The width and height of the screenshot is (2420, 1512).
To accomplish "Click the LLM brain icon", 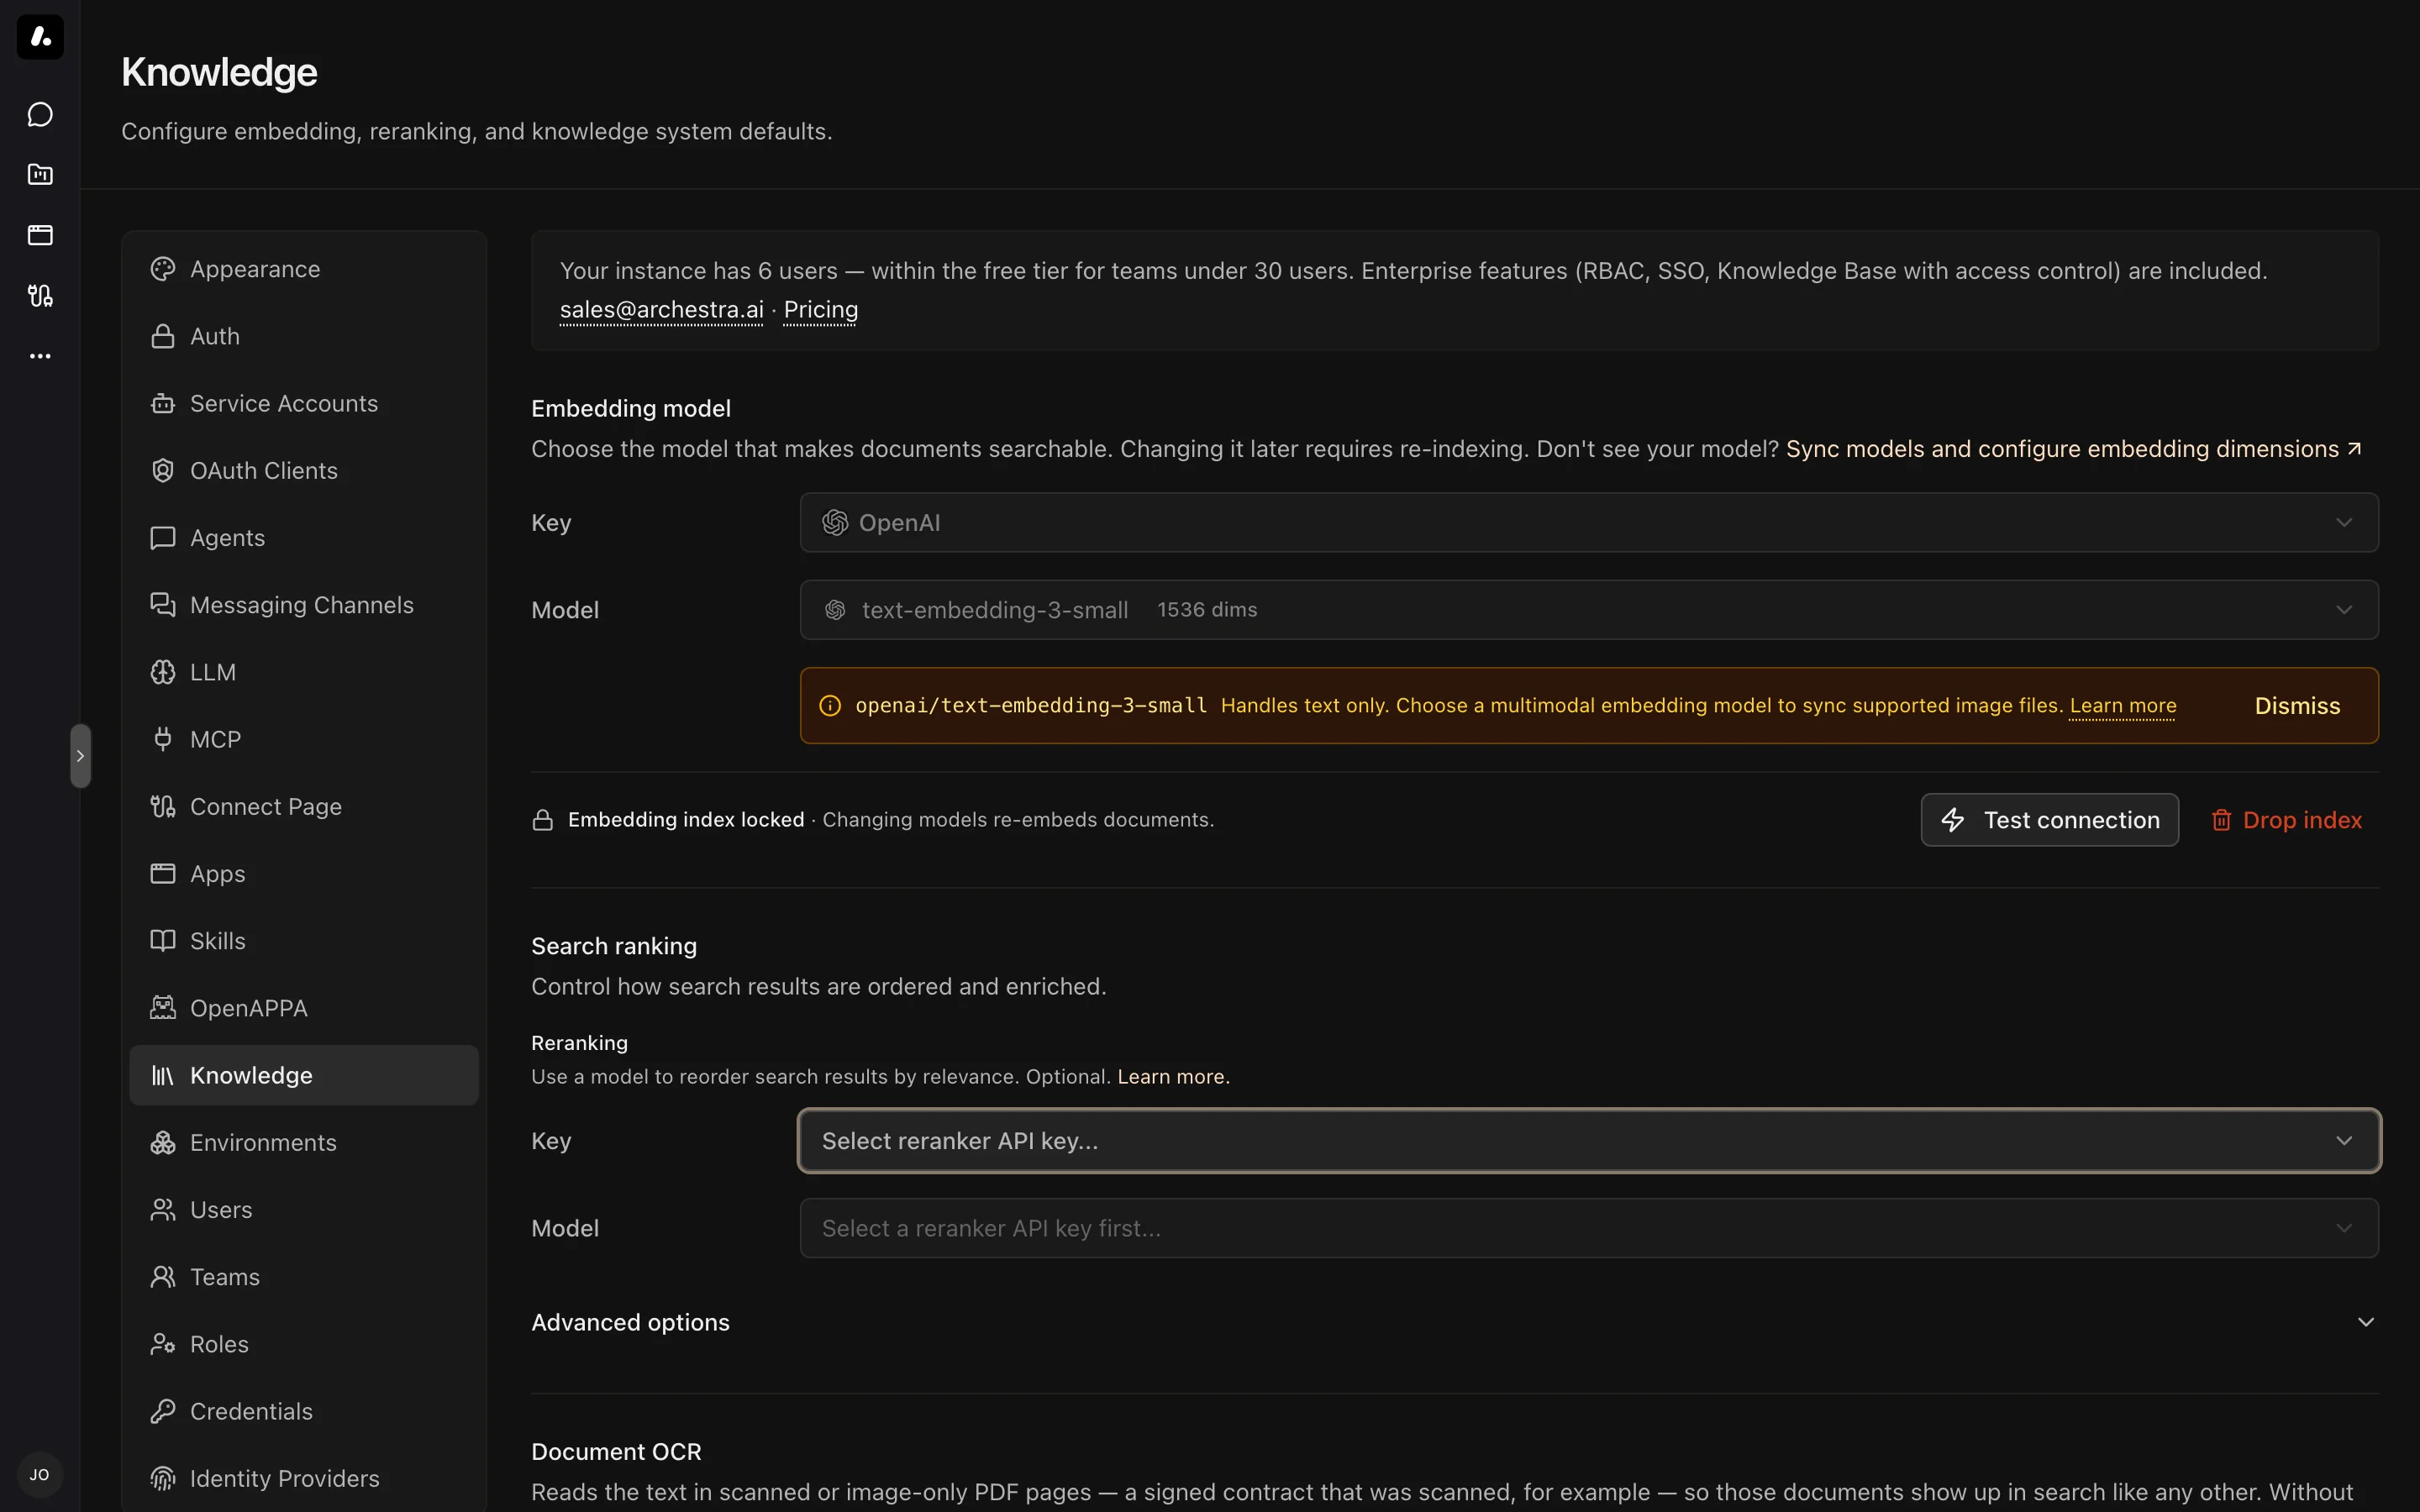I will (x=163, y=672).
